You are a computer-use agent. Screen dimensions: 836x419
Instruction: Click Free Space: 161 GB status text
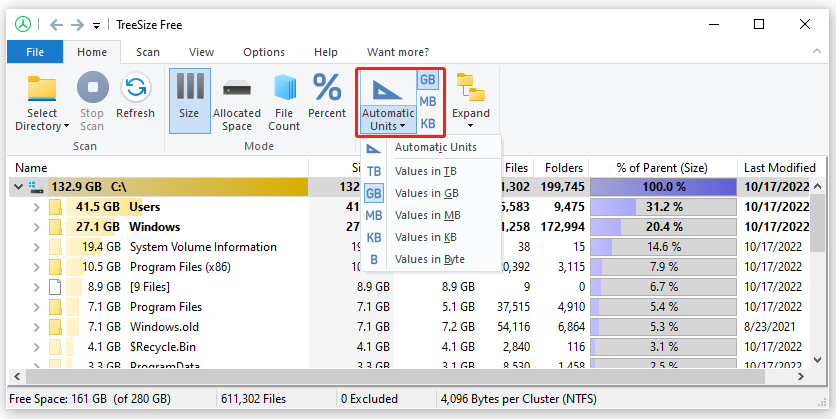pos(90,399)
